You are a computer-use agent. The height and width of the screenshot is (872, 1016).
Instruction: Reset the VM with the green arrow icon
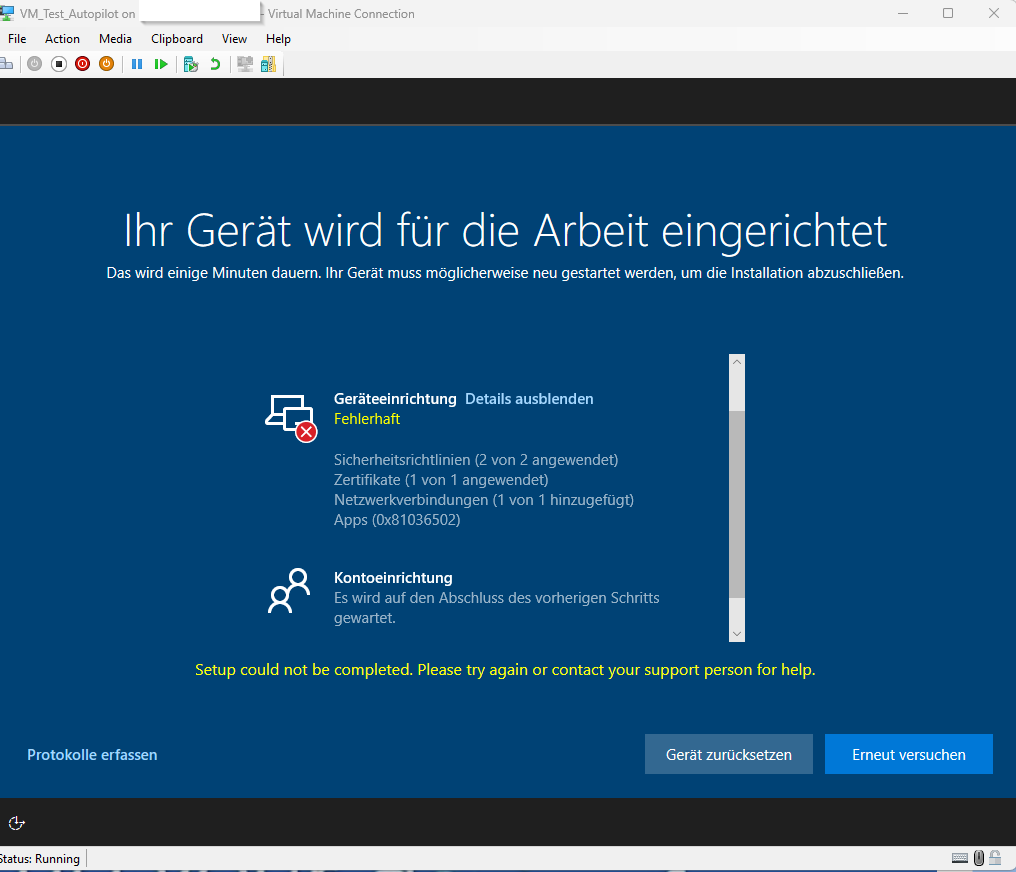pos(162,63)
